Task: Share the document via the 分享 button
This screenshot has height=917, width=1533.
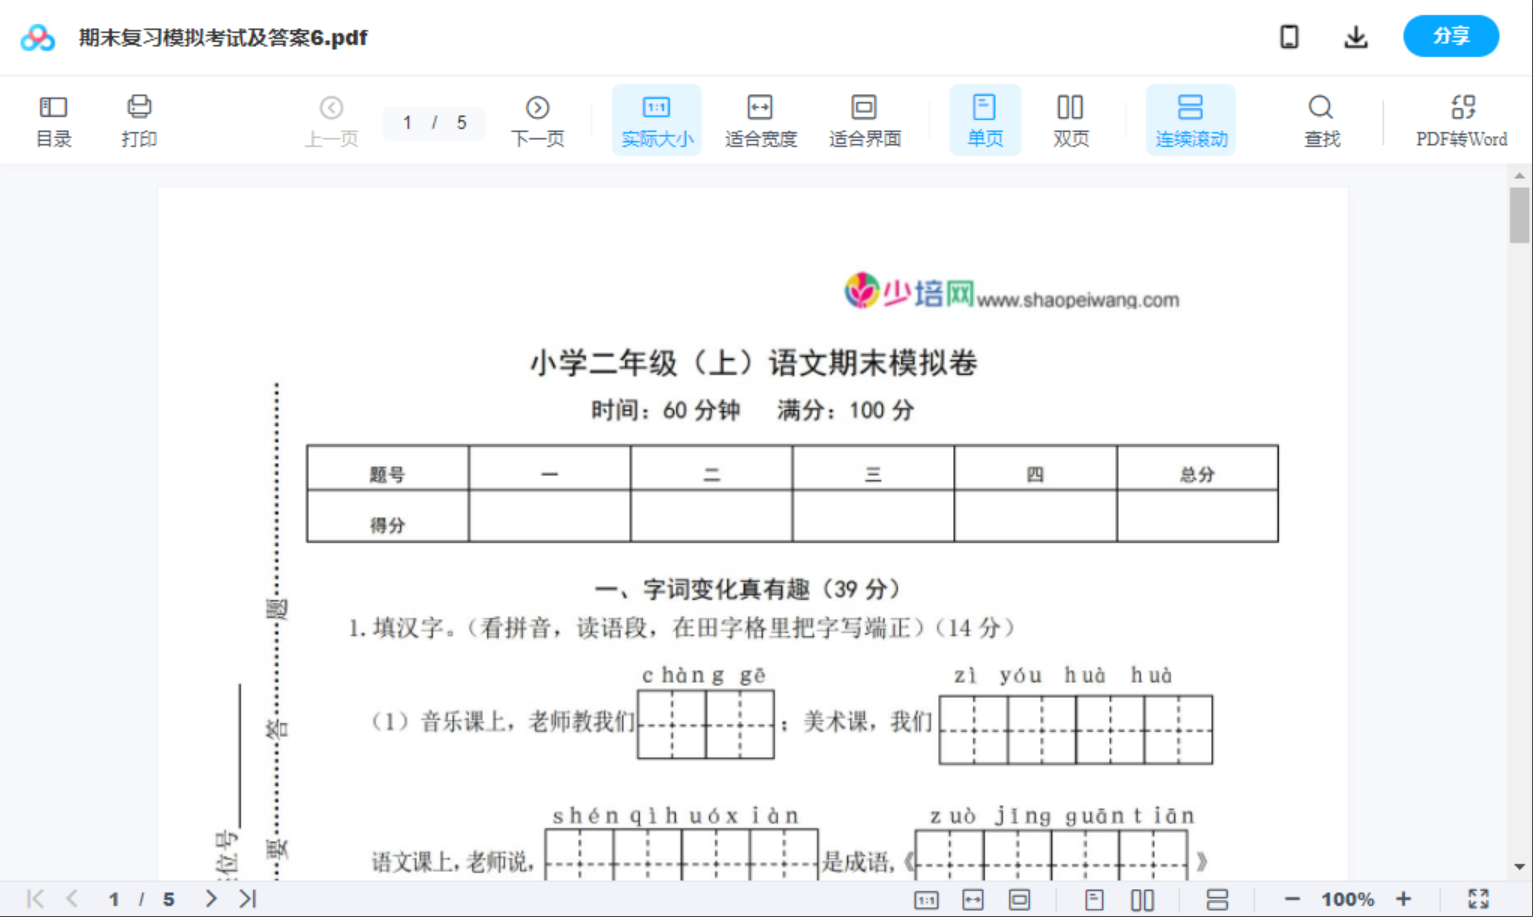Action: (1451, 36)
